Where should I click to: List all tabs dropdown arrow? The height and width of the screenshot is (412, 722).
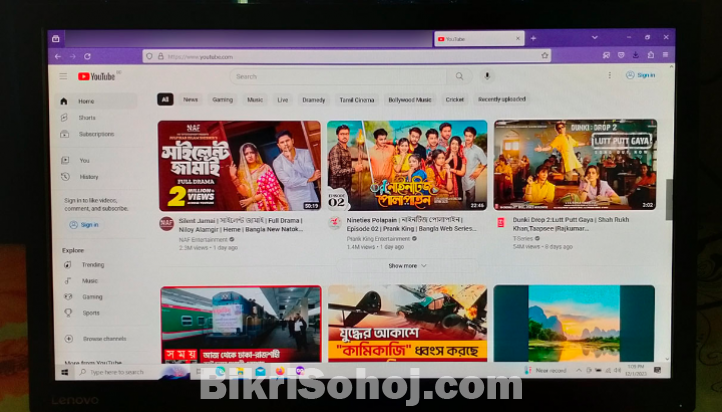coord(594,38)
